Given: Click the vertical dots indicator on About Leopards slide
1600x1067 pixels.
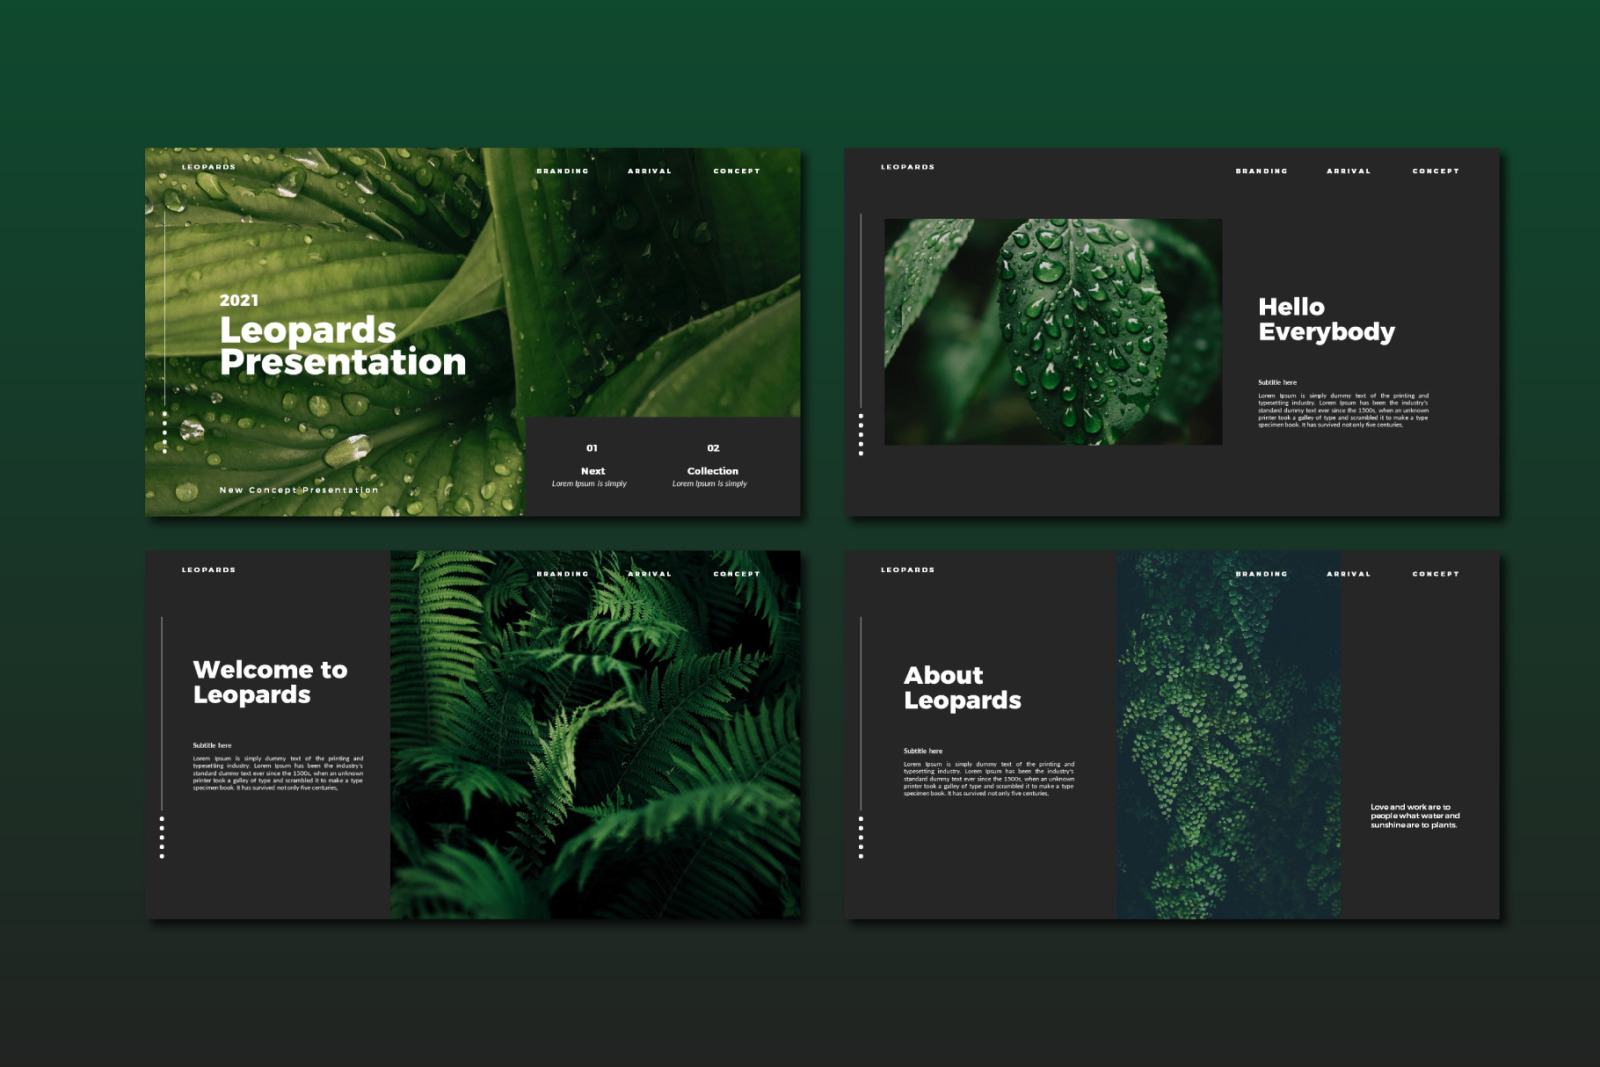Looking at the screenshot, I should [x=860, y=837].
